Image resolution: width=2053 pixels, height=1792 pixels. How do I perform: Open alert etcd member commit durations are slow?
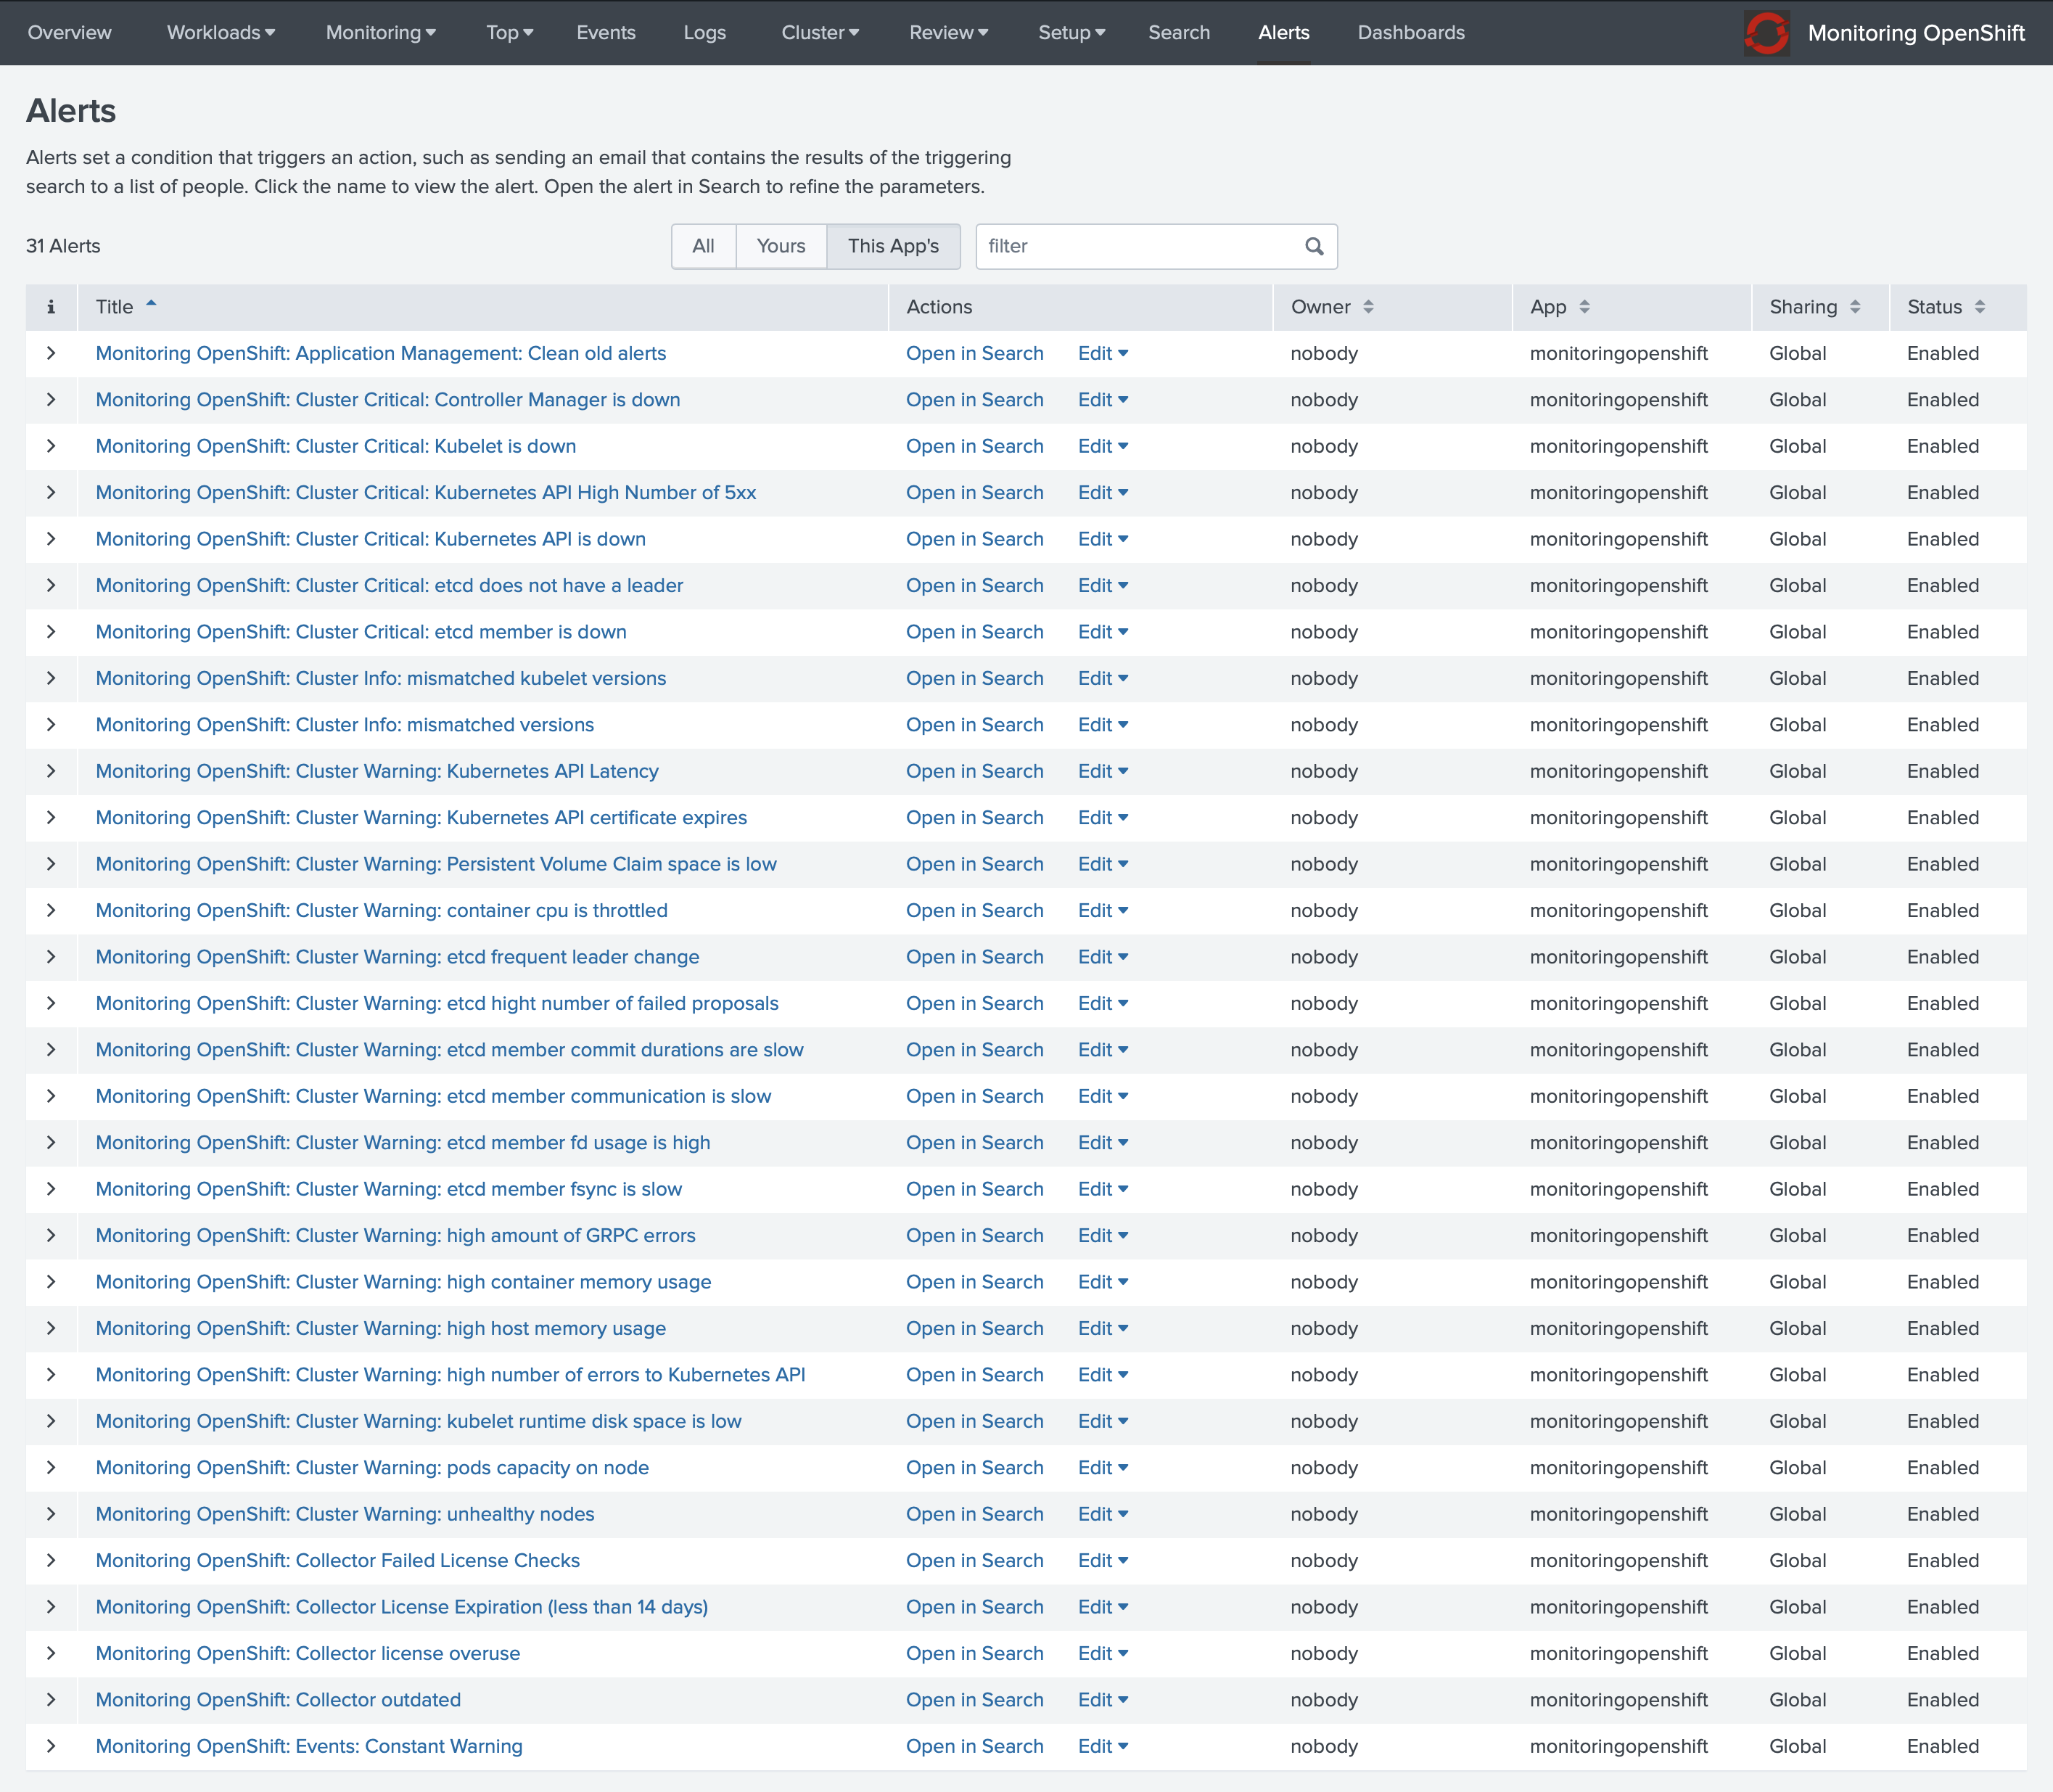[450, 1050]
